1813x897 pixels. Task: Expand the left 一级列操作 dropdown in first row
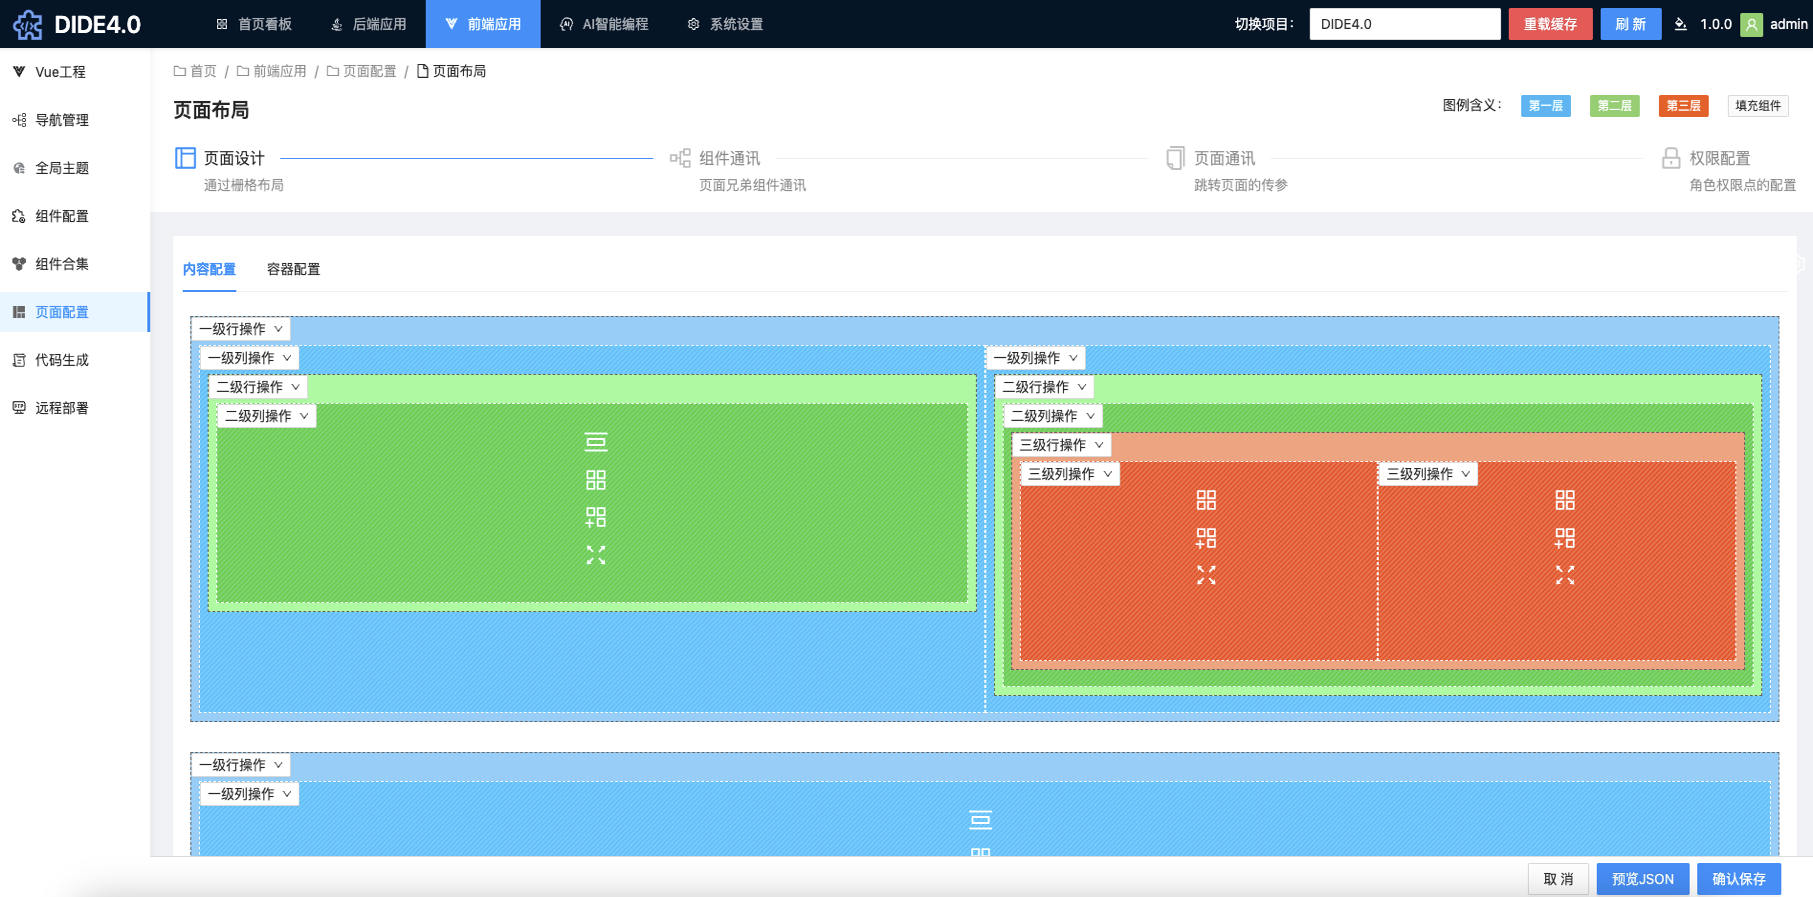coord(250,358)
